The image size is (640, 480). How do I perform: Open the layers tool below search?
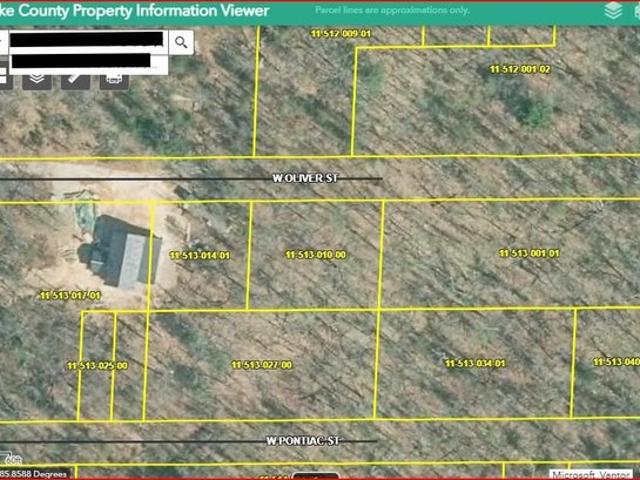click(x=37, y=78)
